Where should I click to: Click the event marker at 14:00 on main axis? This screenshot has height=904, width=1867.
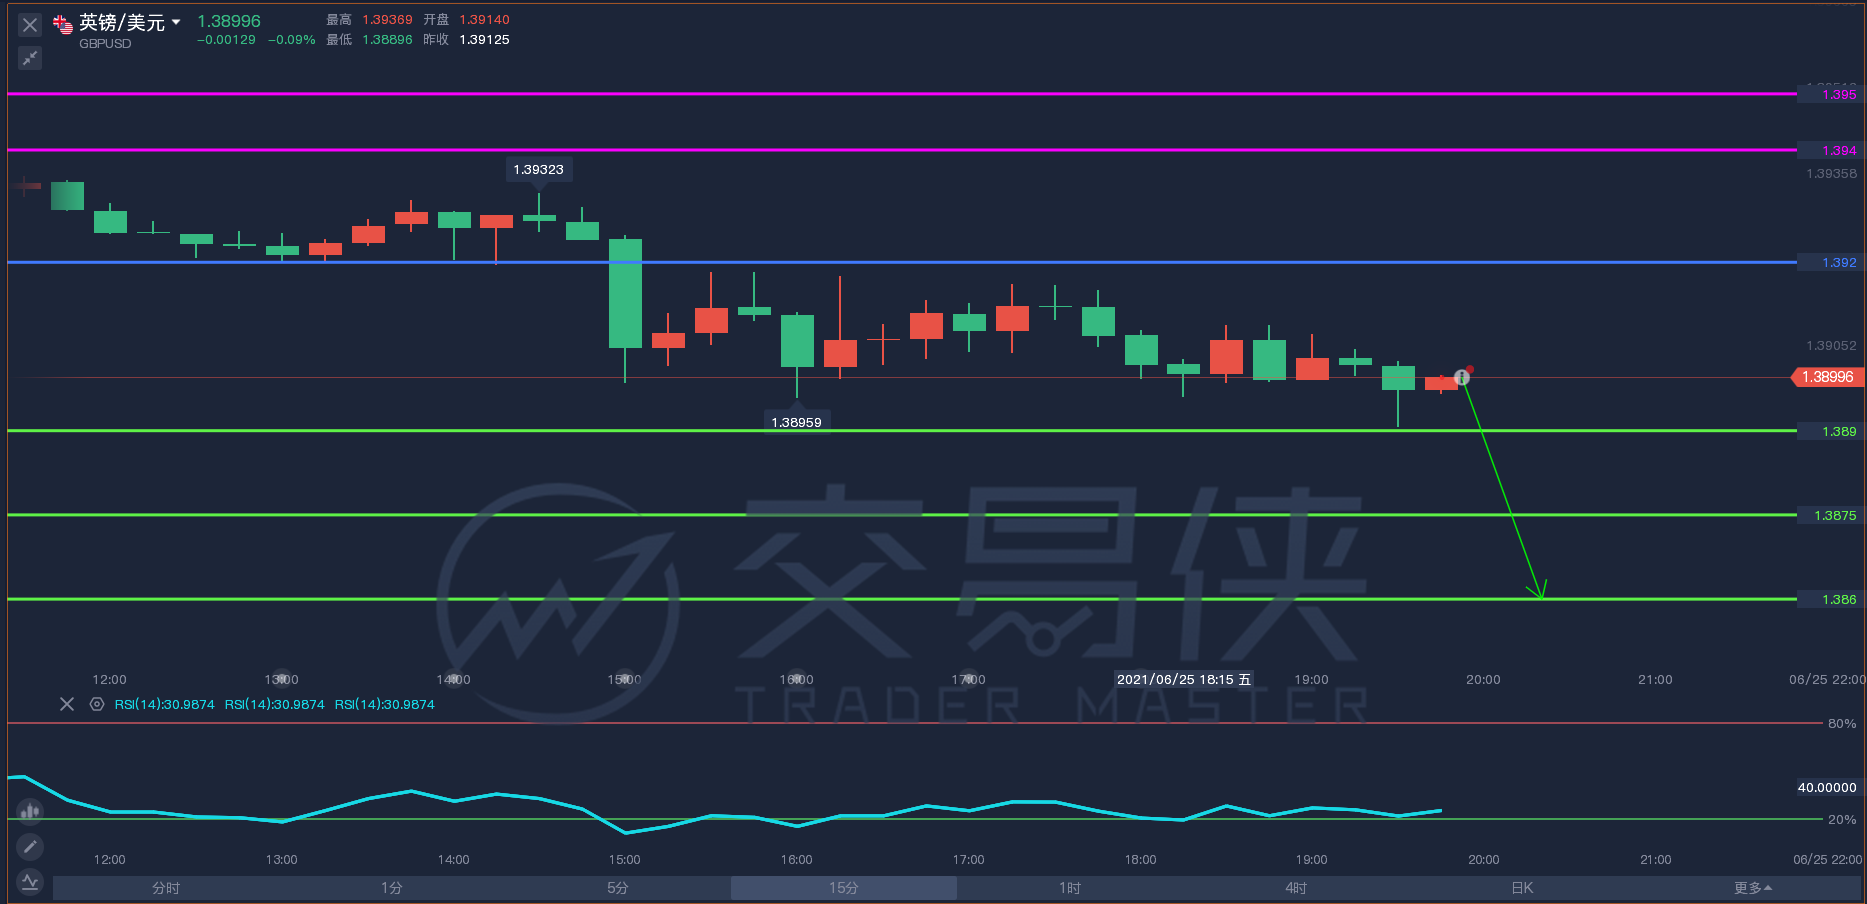pyautogui.click(x=454, y=679)
